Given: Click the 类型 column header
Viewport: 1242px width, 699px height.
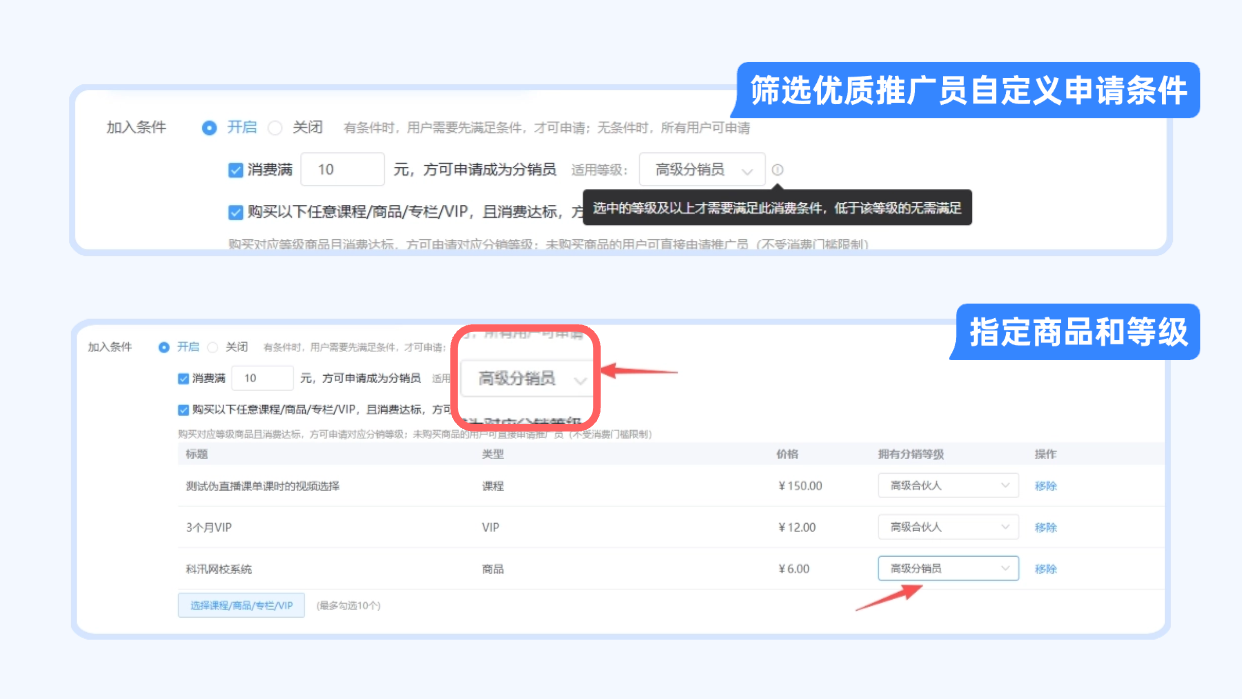Looking at the screenshot, I should [493, 454].
